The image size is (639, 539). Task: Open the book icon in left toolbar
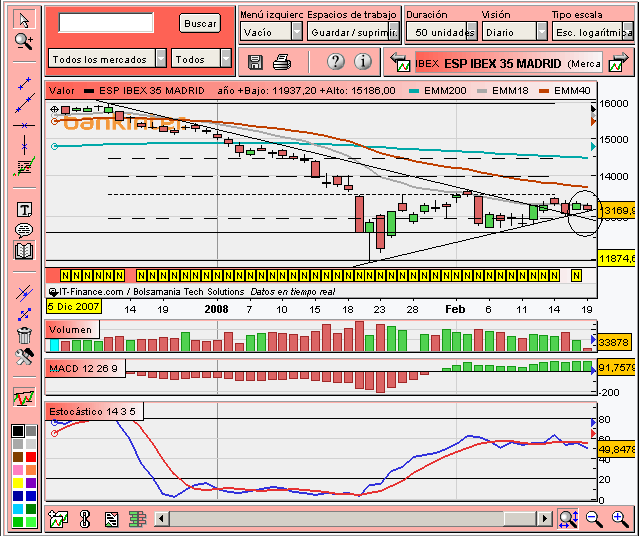point(24,251)
